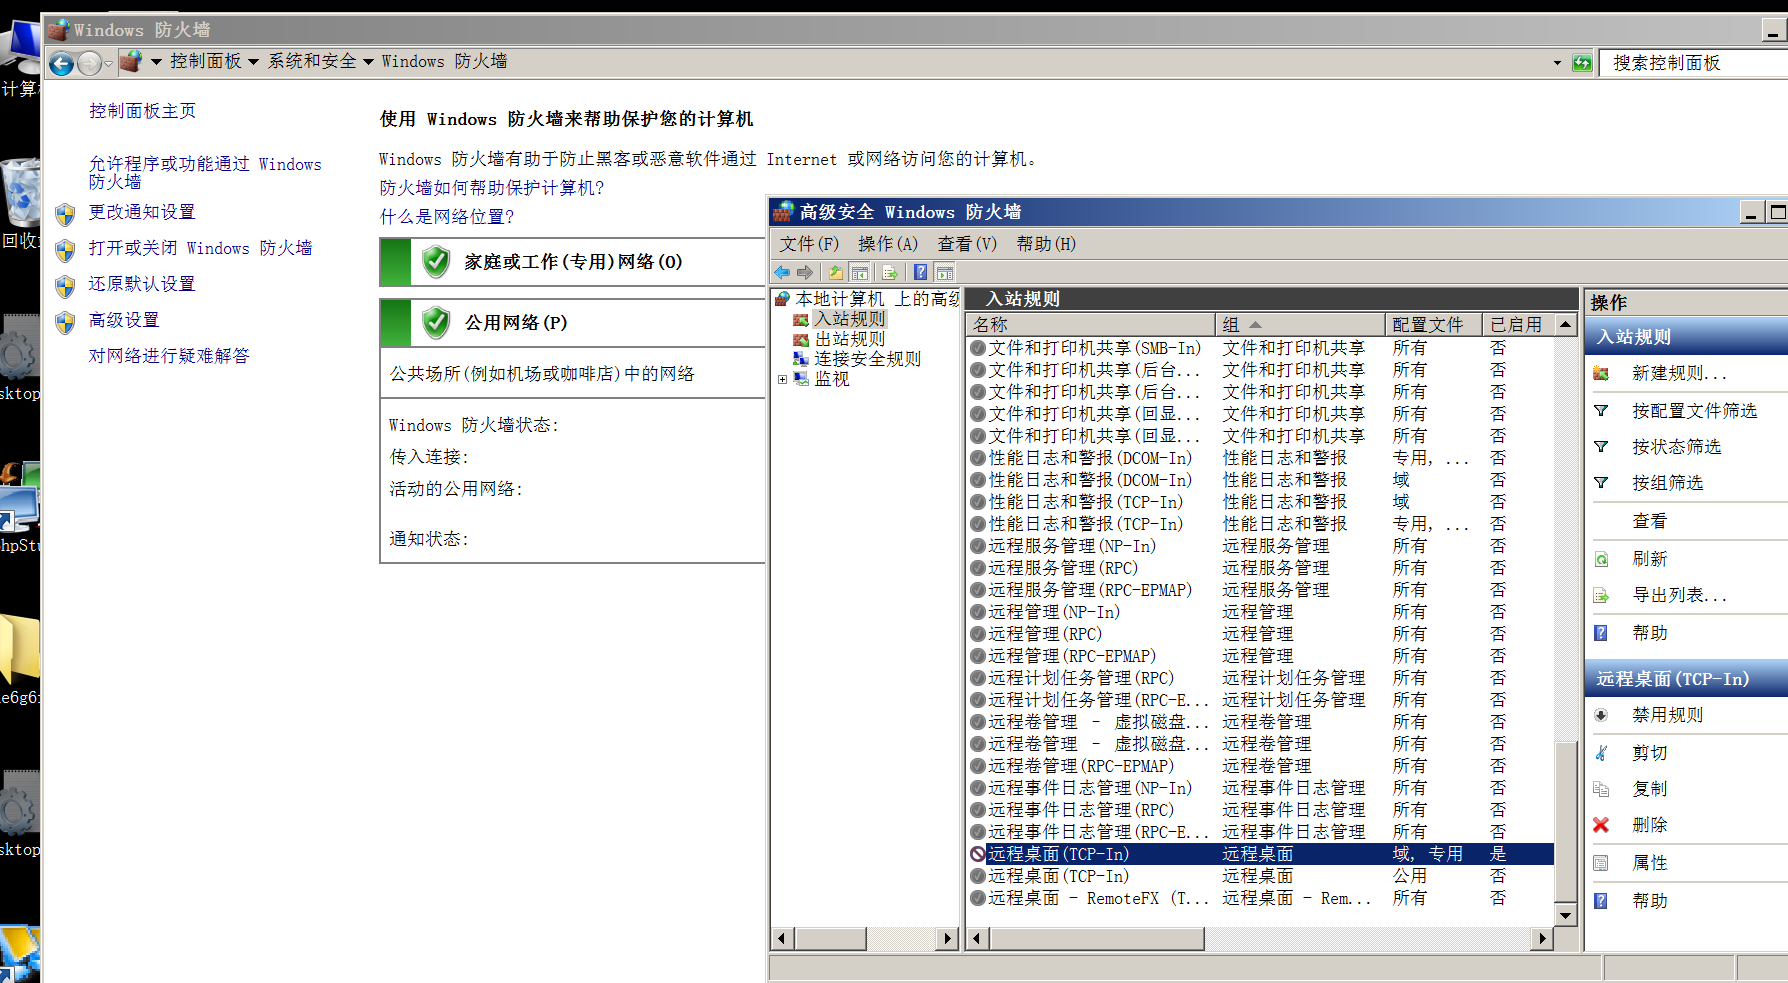Open the recent pages dropdown next to forward button
Viewport: 1788px width, 983px height.
[108, 64]
